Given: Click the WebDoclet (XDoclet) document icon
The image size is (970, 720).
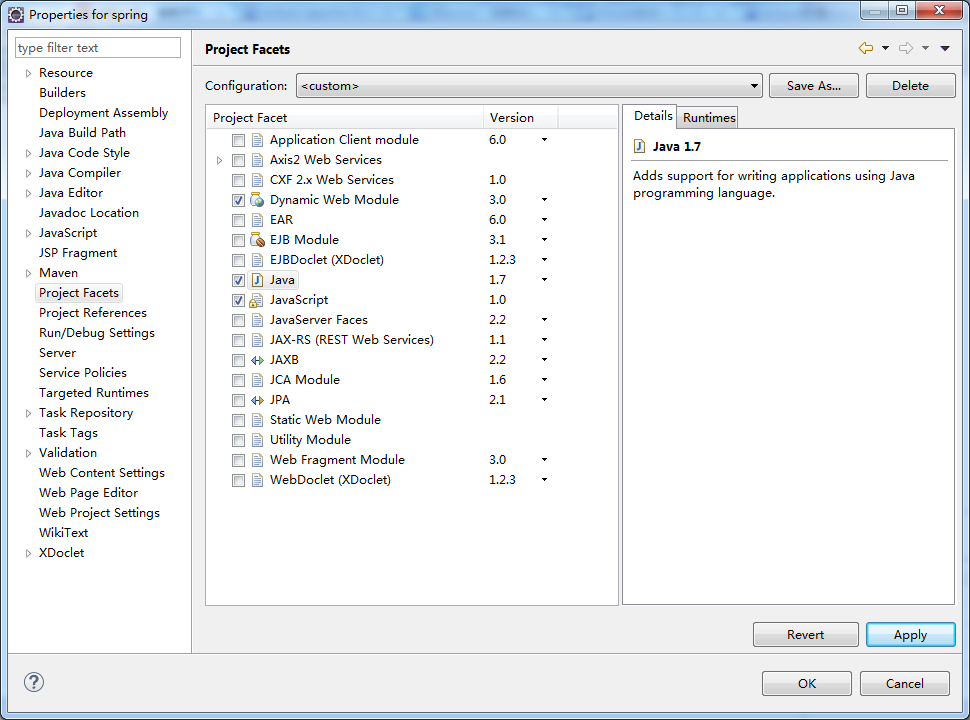Looking at the screenshot, I should (x=257, y=480).
